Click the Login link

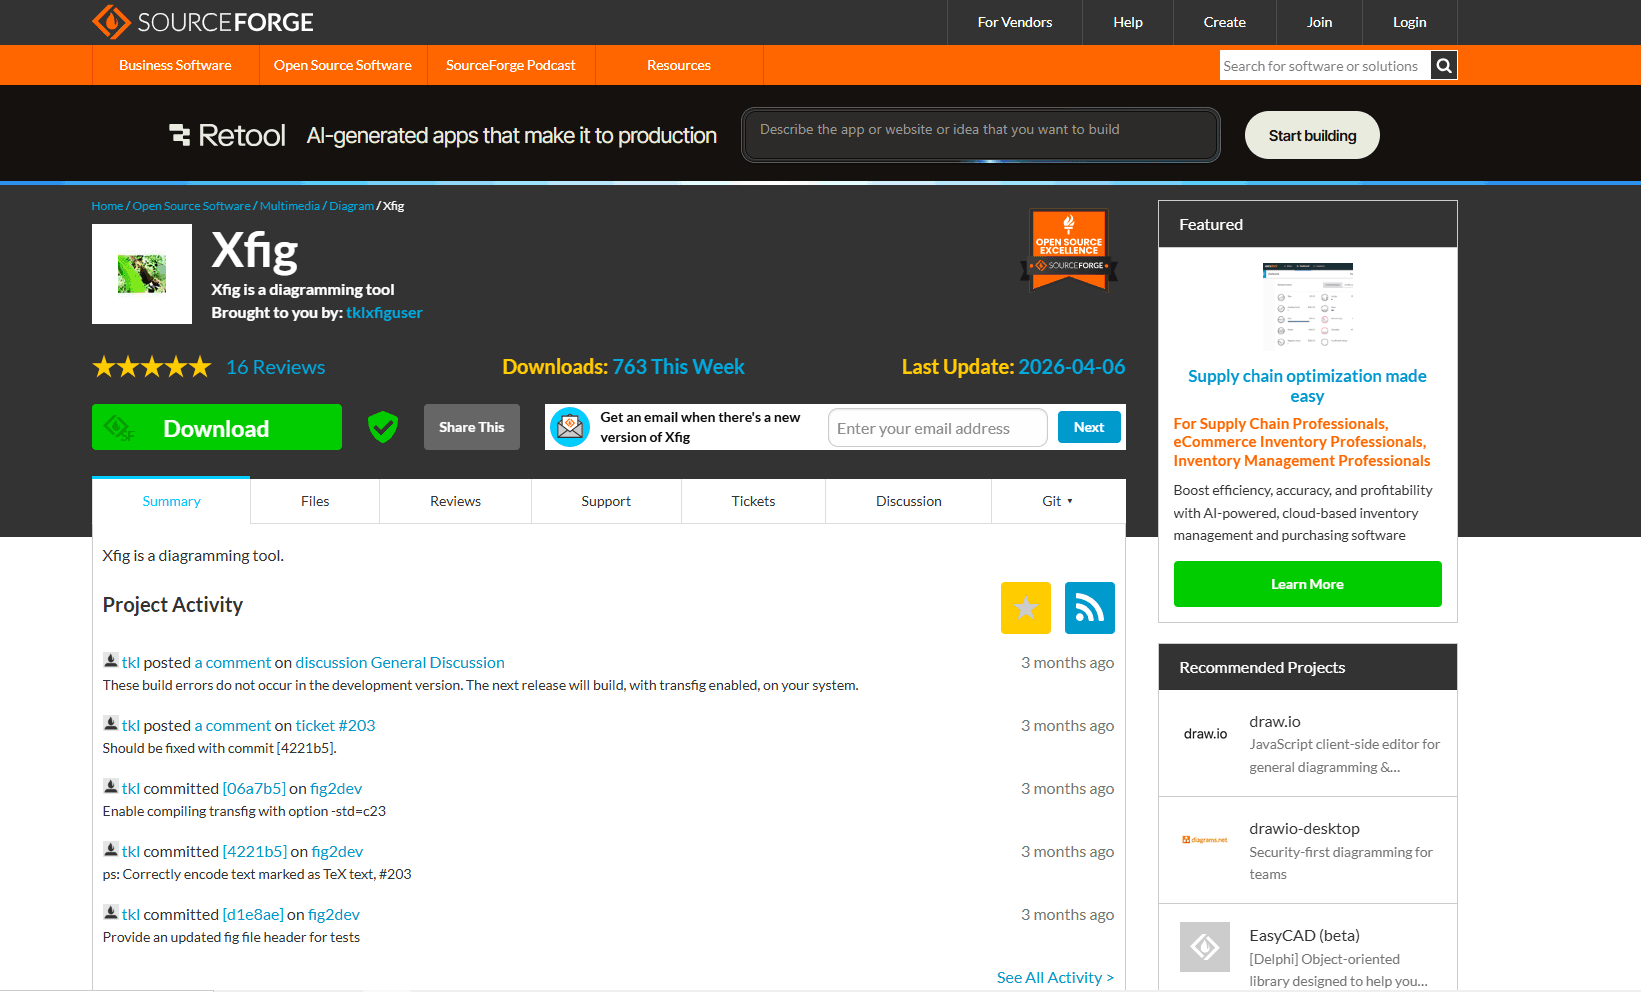(1410, 22)
